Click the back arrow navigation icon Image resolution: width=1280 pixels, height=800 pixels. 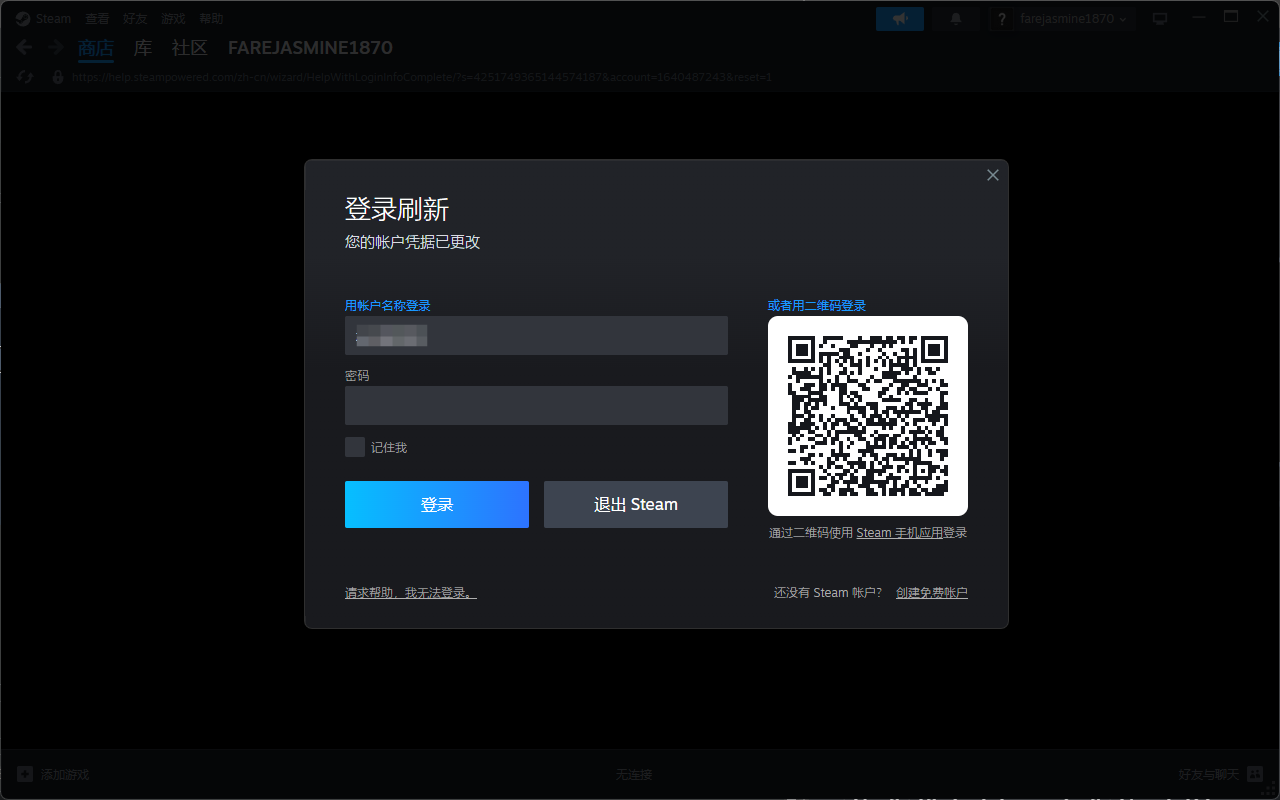point(25,48)
